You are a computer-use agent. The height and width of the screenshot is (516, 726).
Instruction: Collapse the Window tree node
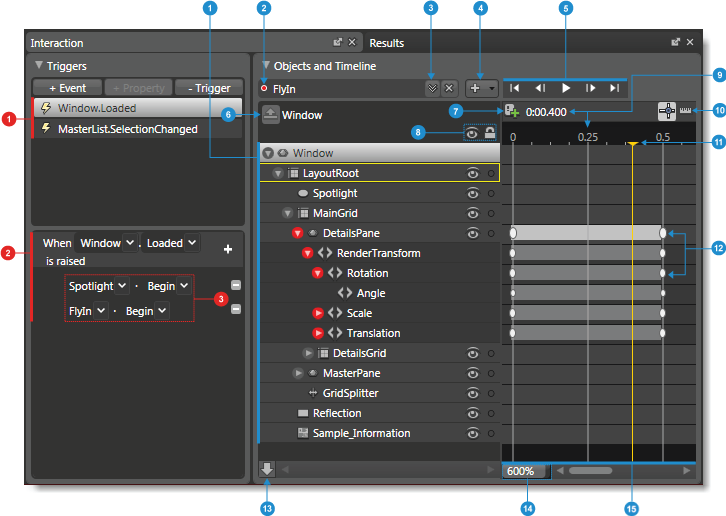tap(268, 153)
